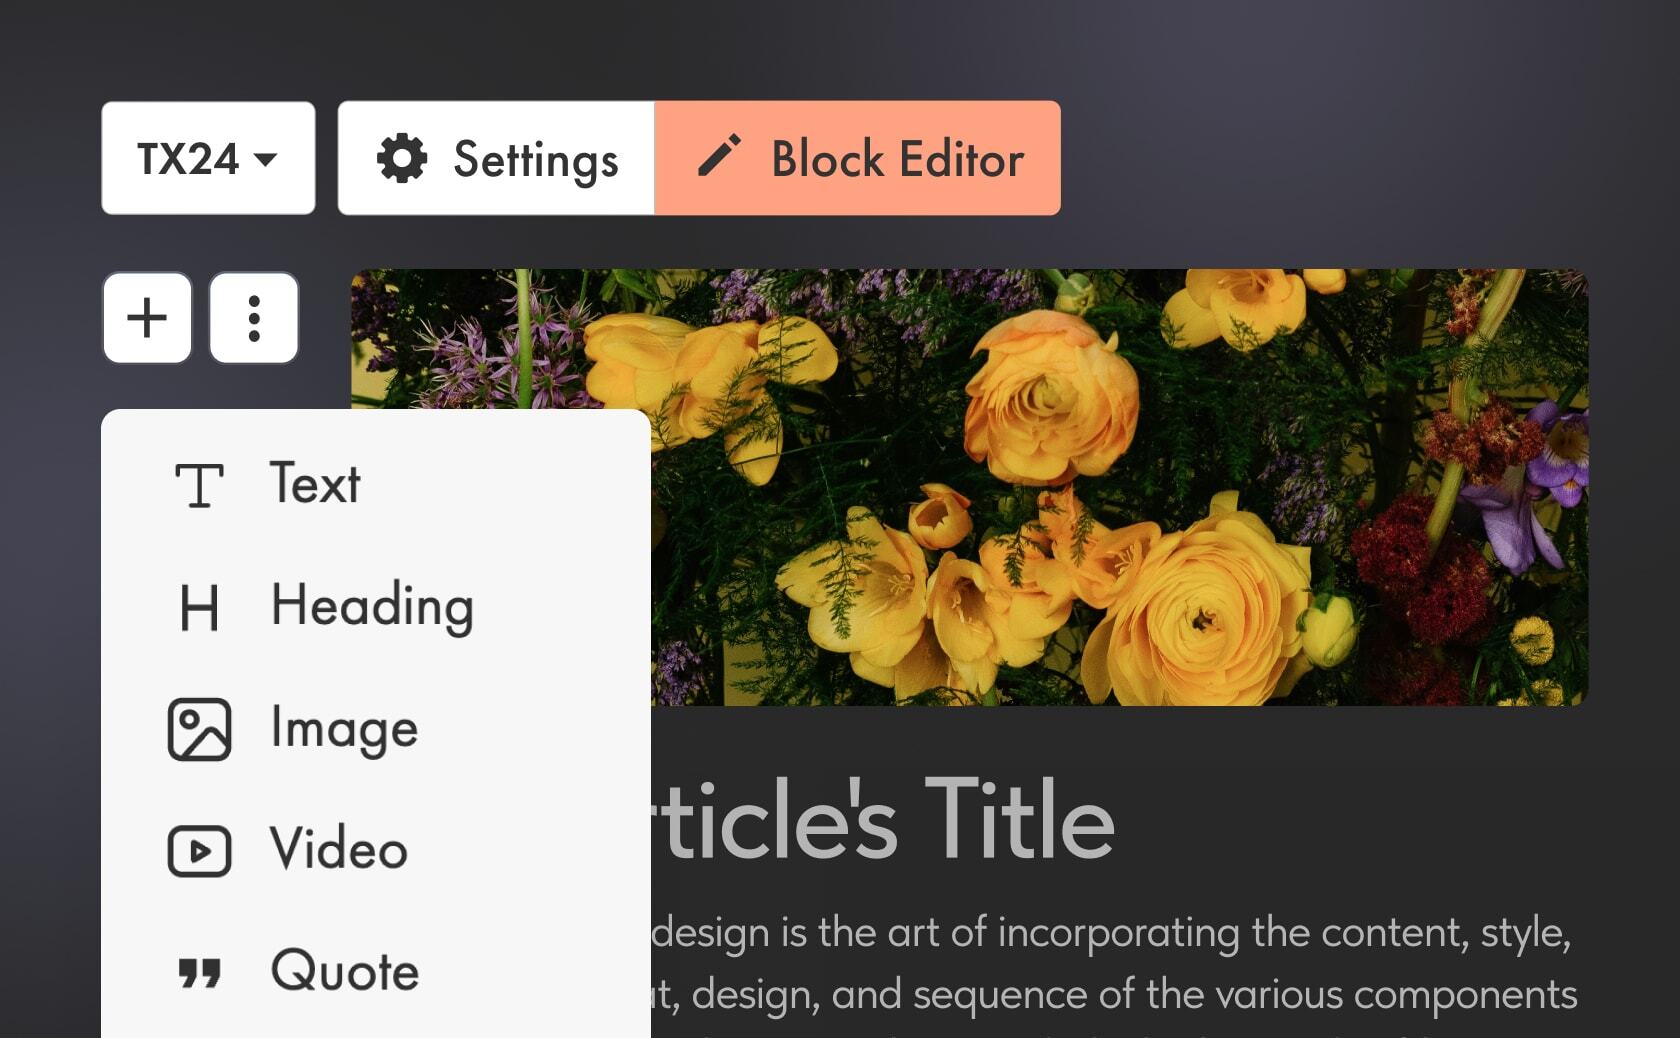Click the caret arrow next to TX24
The width and height of the screenshot is (1680, 1038).
(265, 159)
